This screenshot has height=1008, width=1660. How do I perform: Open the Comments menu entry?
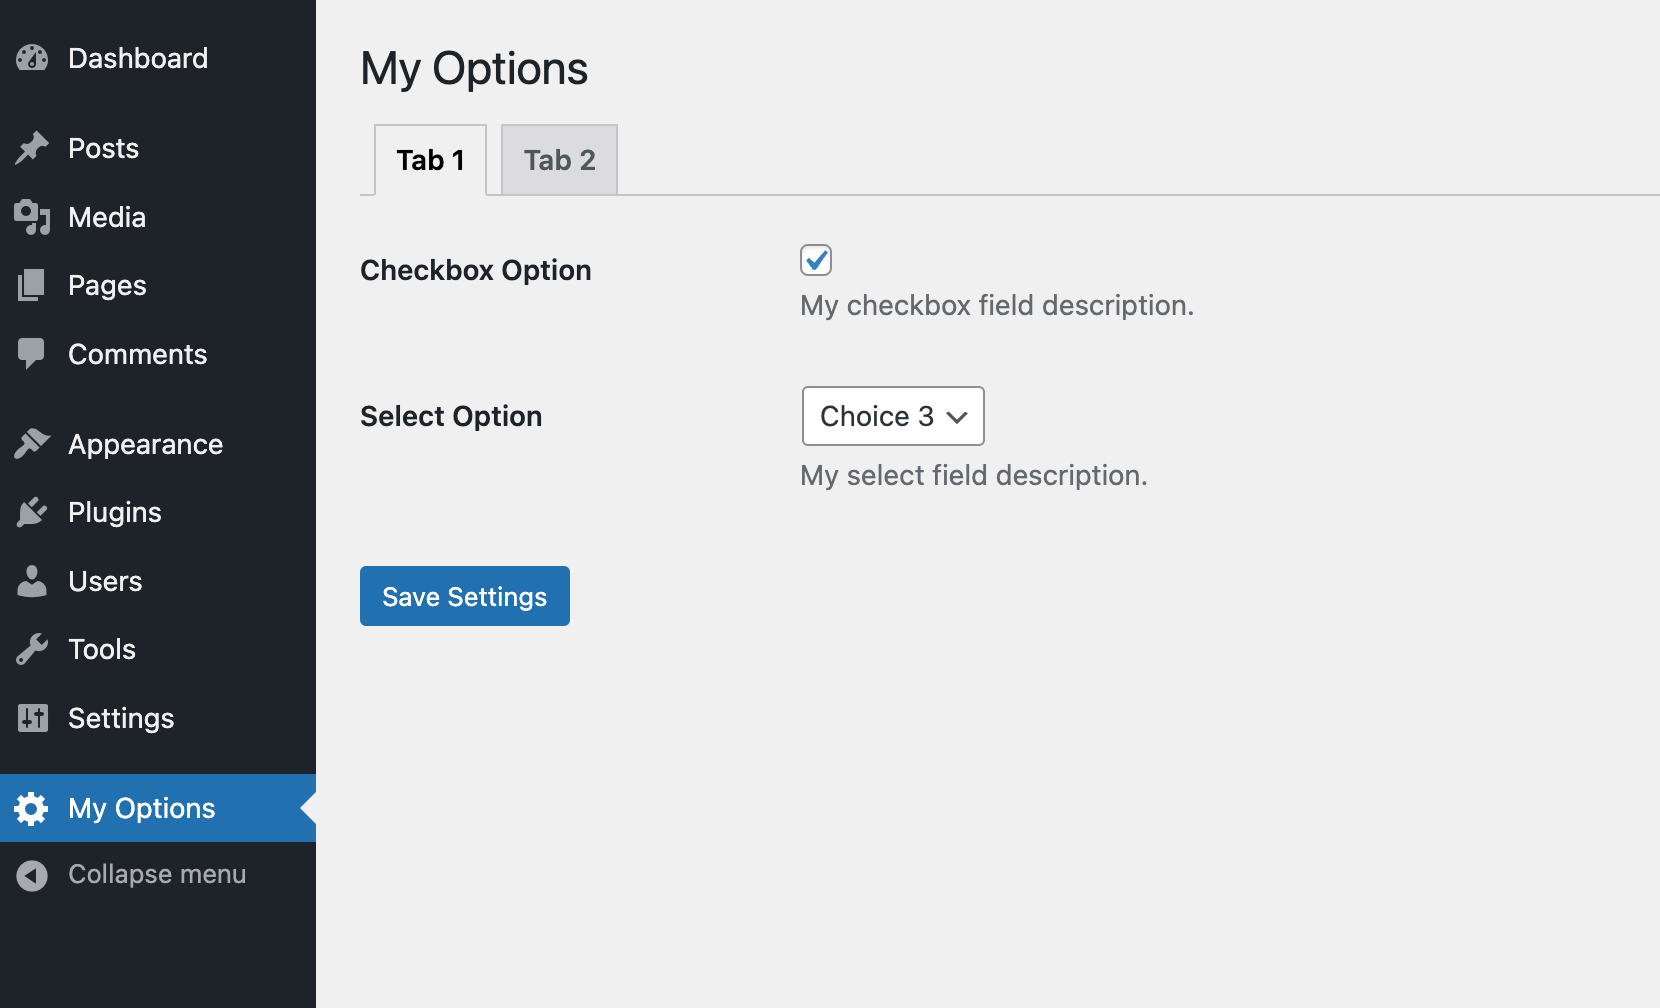click(x=137, y=354)
